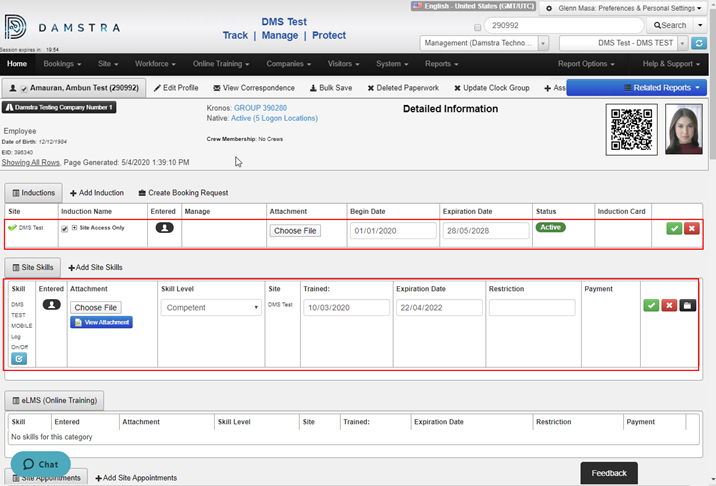Viewport: 716px width, 486px height.
Task: Toggle Site Access Only checkbox
Action: pos(64,229)
